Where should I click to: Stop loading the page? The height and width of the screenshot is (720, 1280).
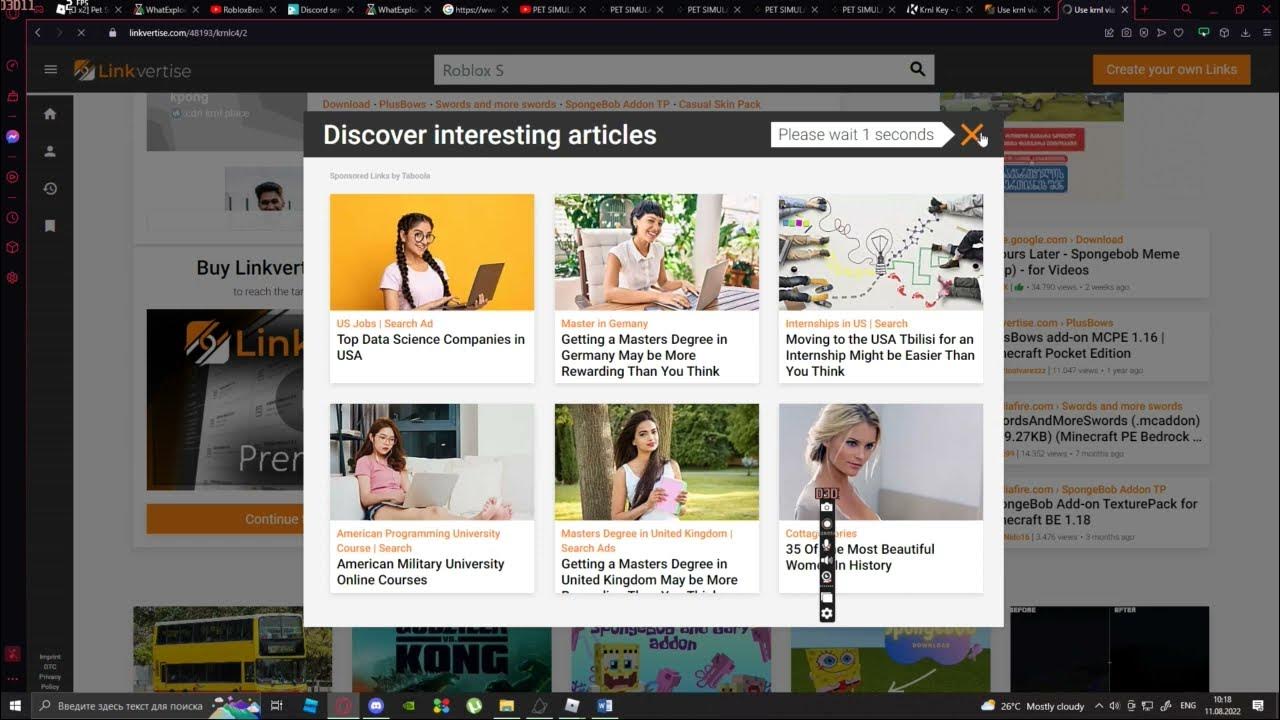tap(81, 32)
